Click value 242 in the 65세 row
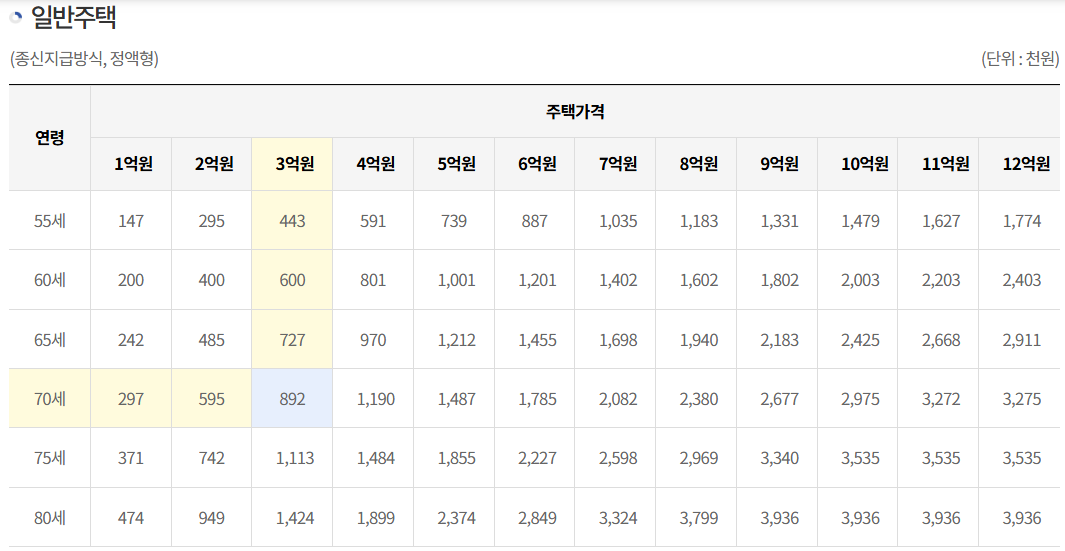This screenshot has height=551, width=1065. click(x=131, y=340)
